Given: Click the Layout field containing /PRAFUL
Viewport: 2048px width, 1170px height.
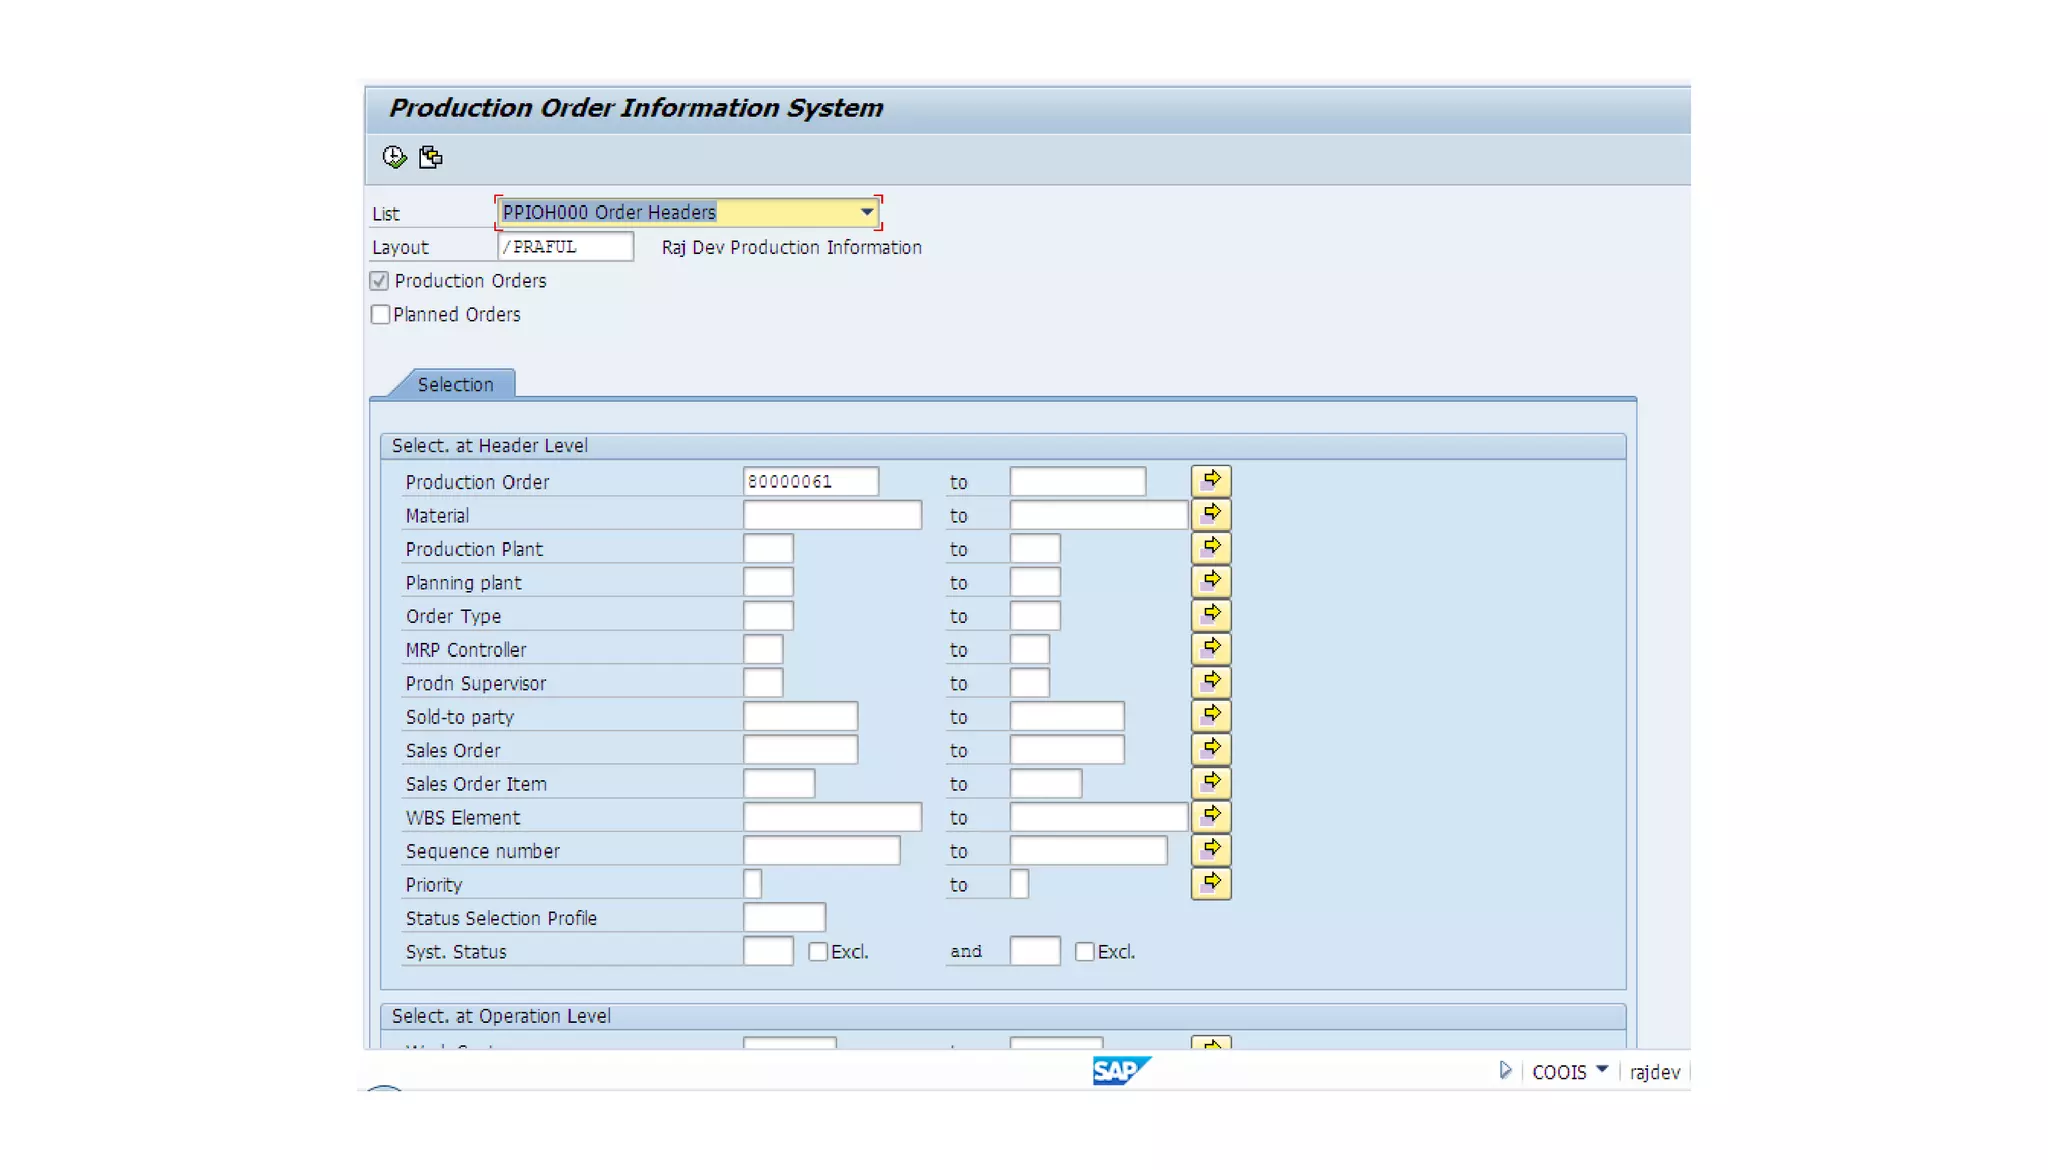Looking at the screenshot, I should (565, 247).
